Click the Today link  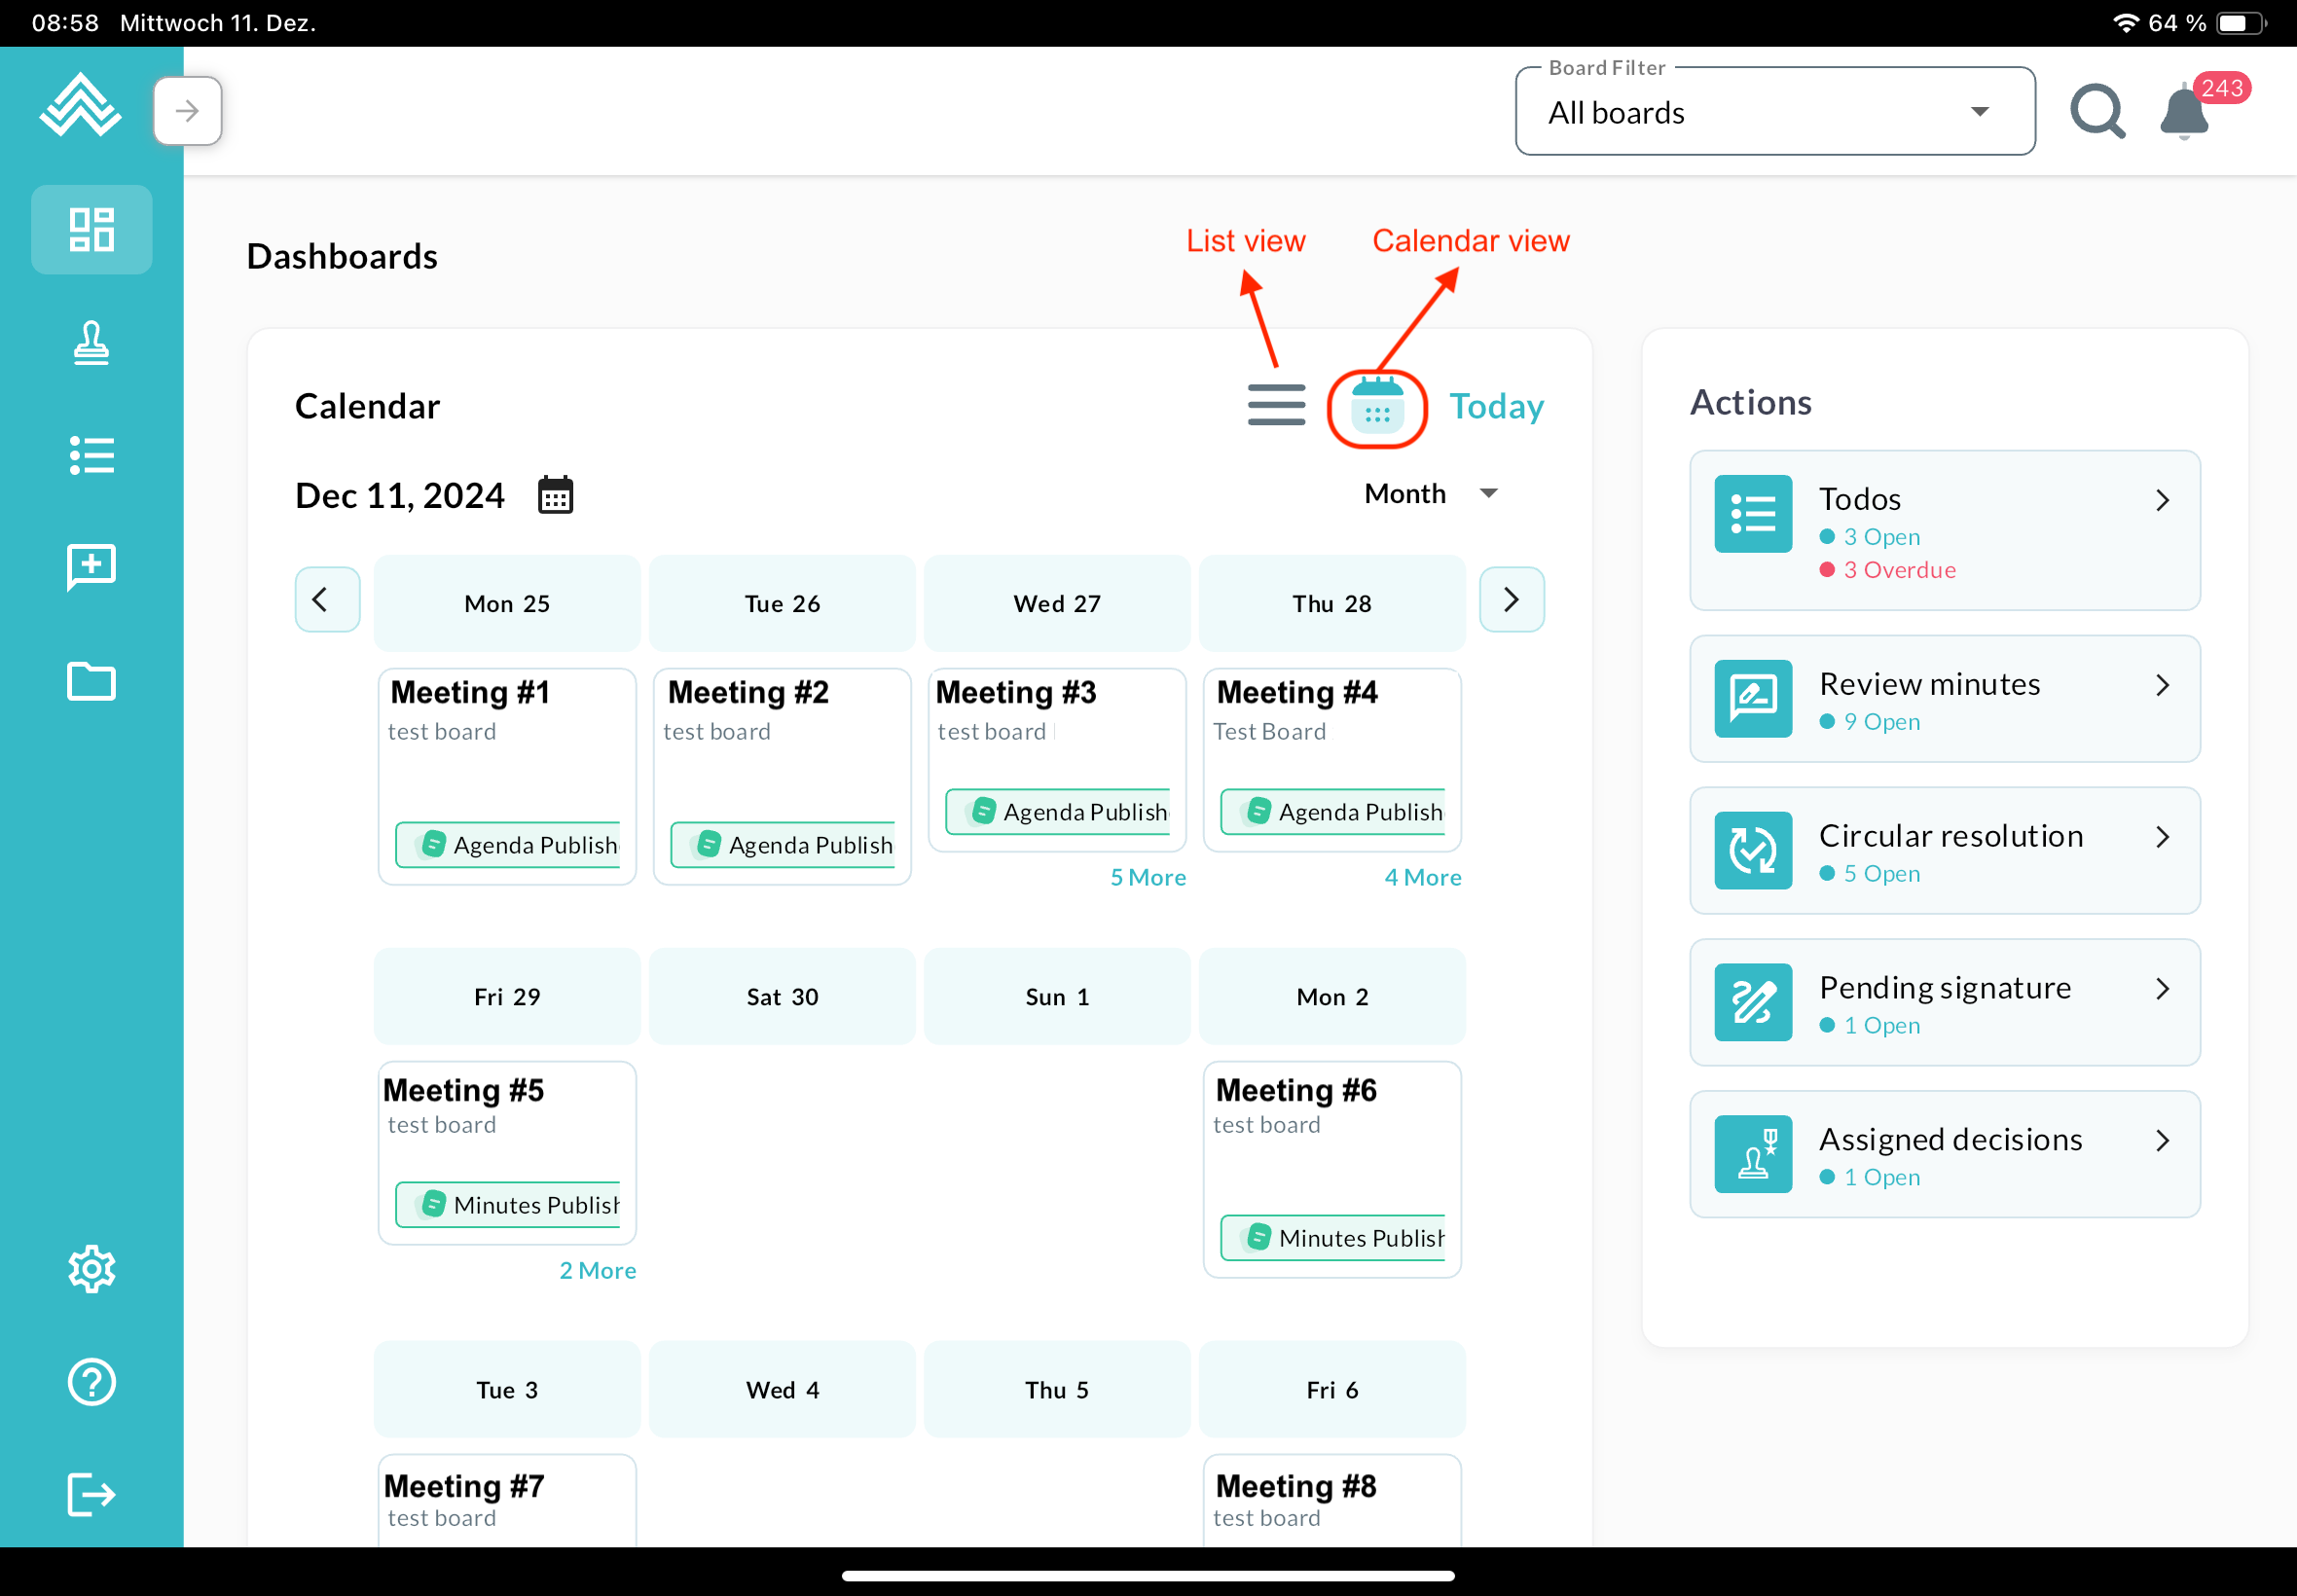pos(1496,406)
